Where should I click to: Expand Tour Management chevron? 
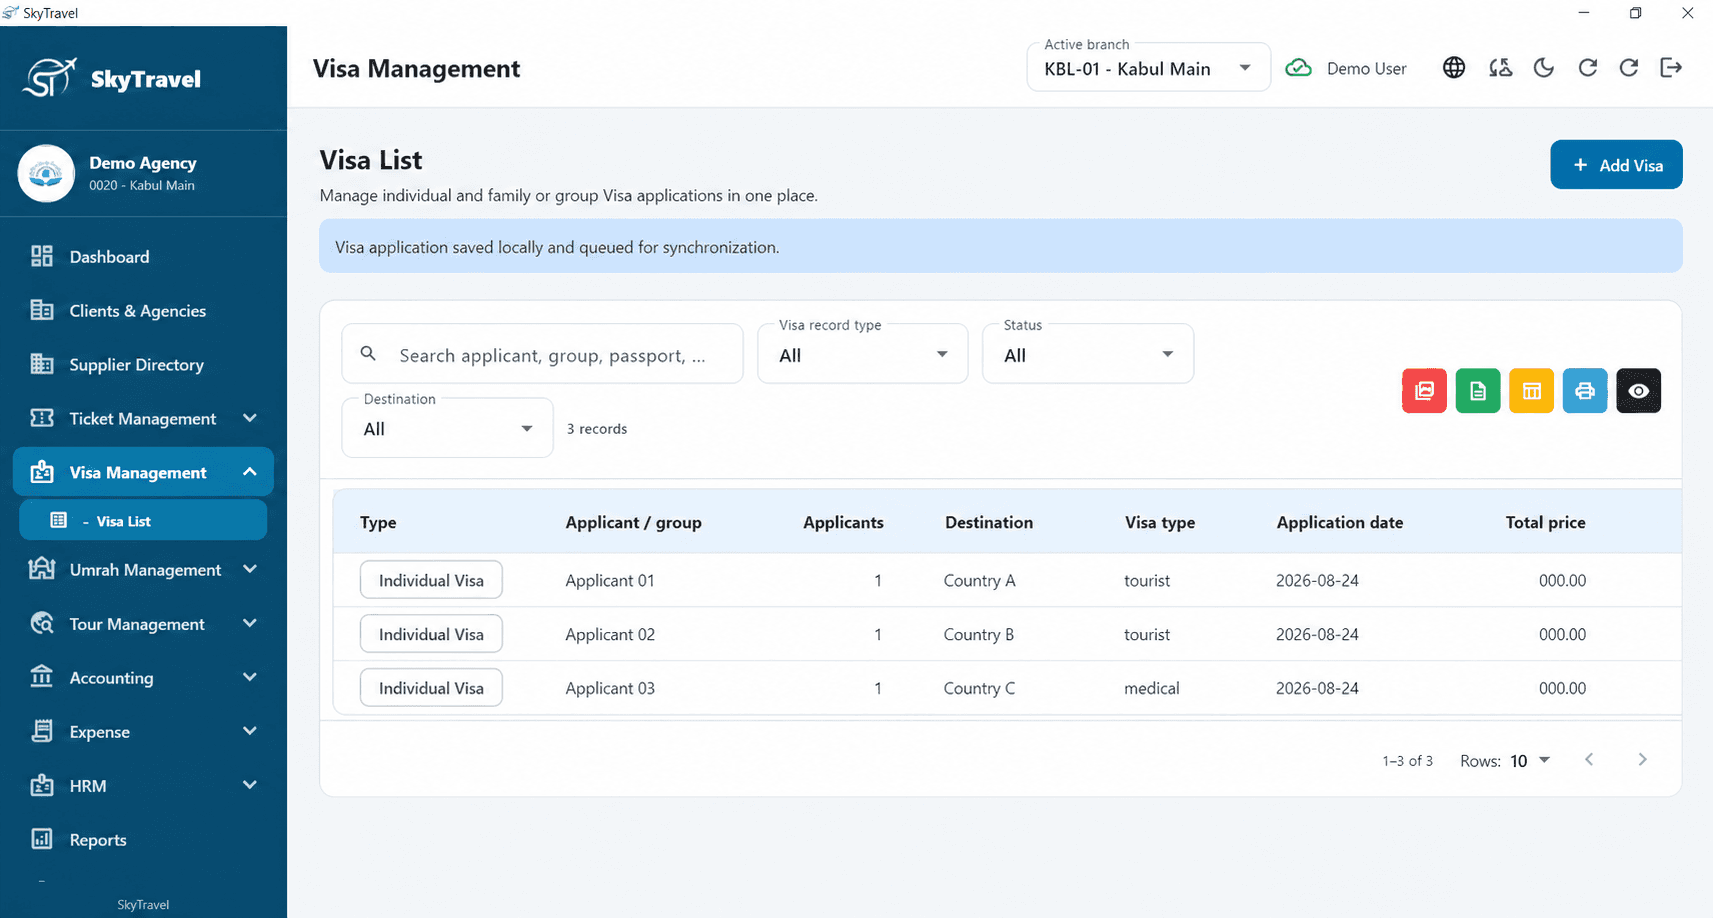250,623
